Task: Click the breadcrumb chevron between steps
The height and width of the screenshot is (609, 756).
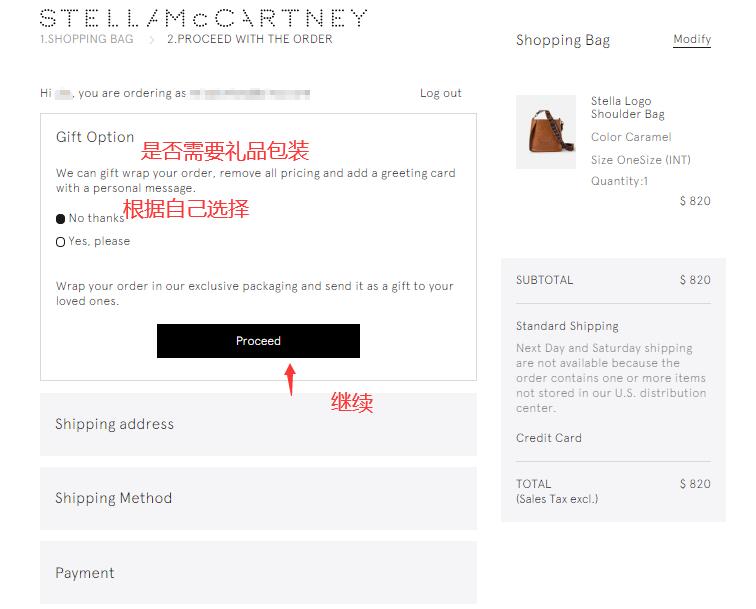Action: pyautogui.click(x=151, y=40)
